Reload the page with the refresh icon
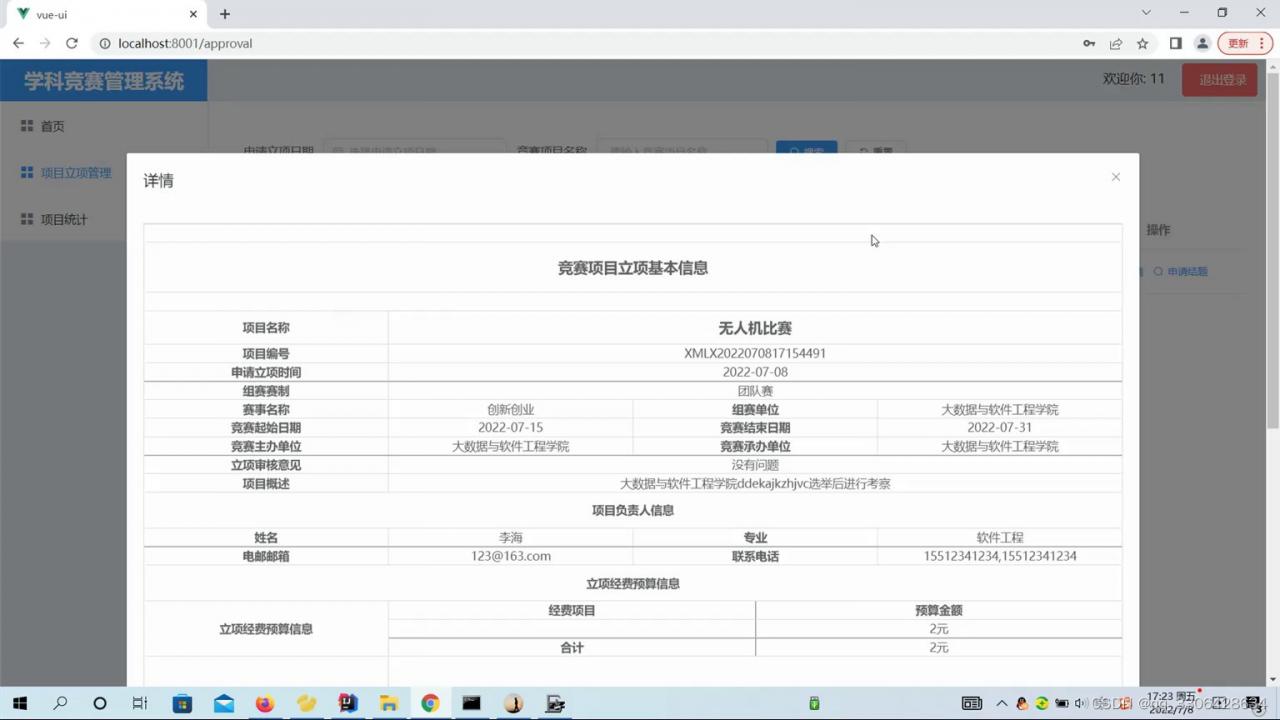 click(x=71, y=43)
